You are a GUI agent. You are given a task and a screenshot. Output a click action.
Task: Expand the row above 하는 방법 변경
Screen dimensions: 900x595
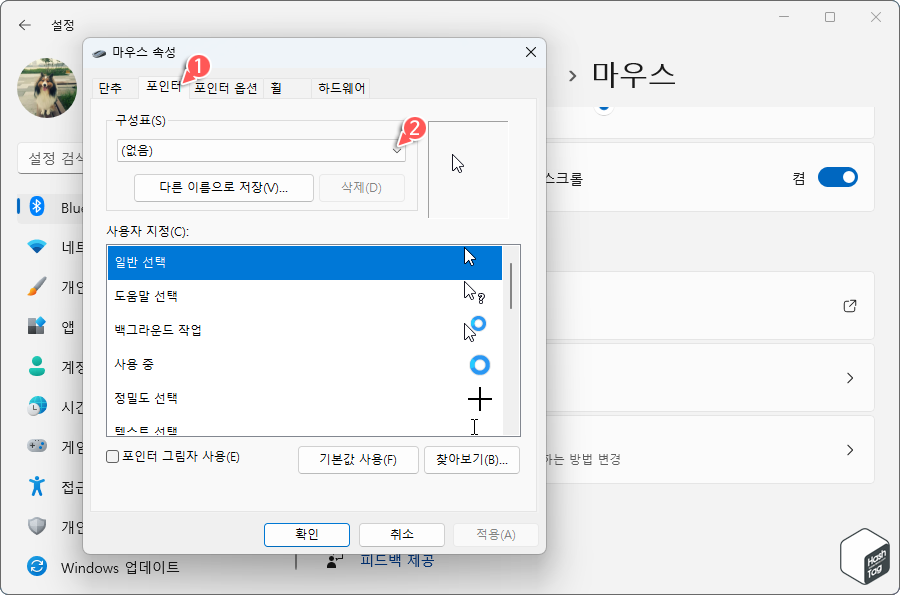point(849,377)
